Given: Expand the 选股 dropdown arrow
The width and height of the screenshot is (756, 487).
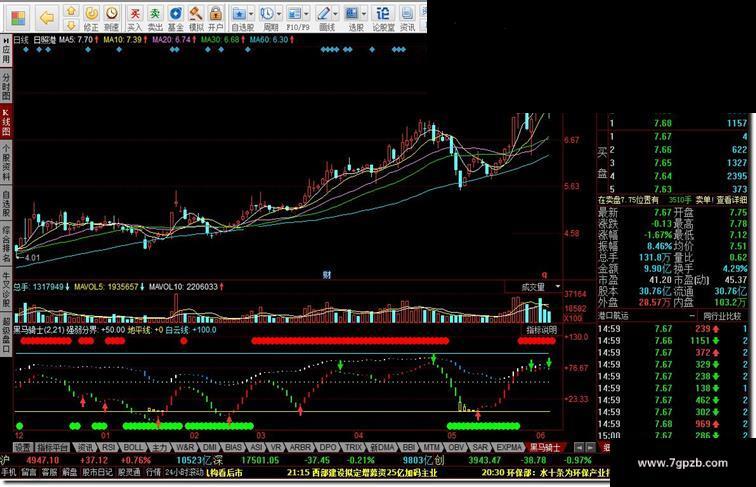Looking at the screenshot, I should click(x=364, y=14).
